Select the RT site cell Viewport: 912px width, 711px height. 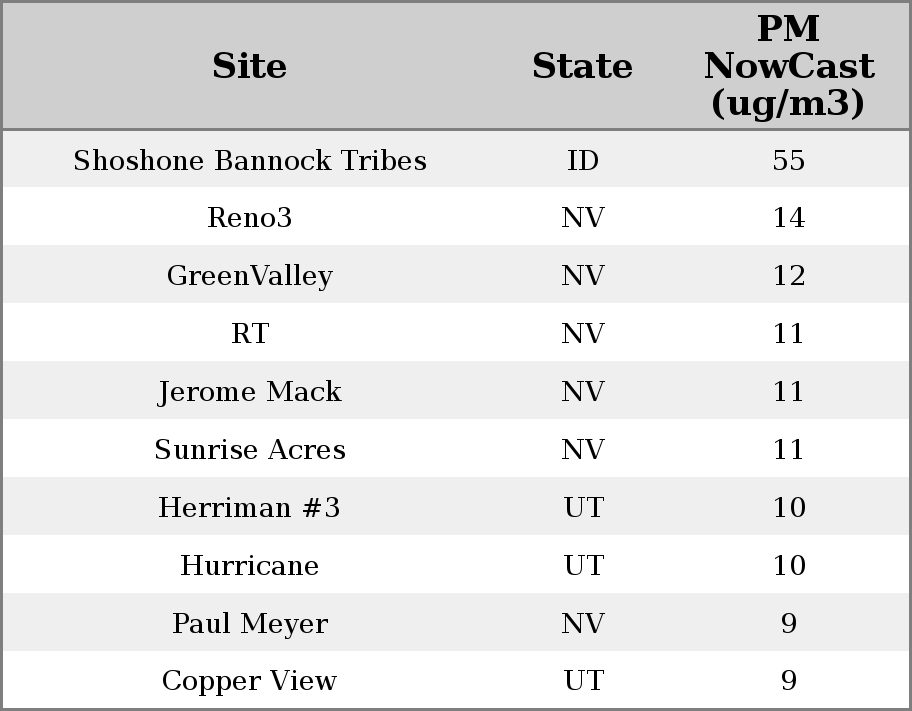pos(250,334)
